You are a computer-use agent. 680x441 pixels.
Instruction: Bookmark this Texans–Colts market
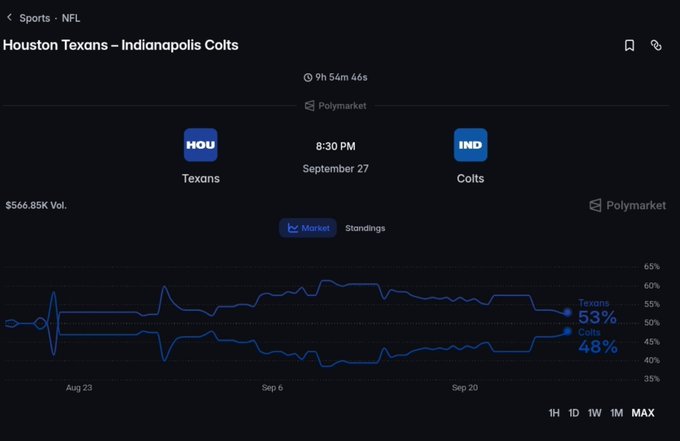pos(629,45)
